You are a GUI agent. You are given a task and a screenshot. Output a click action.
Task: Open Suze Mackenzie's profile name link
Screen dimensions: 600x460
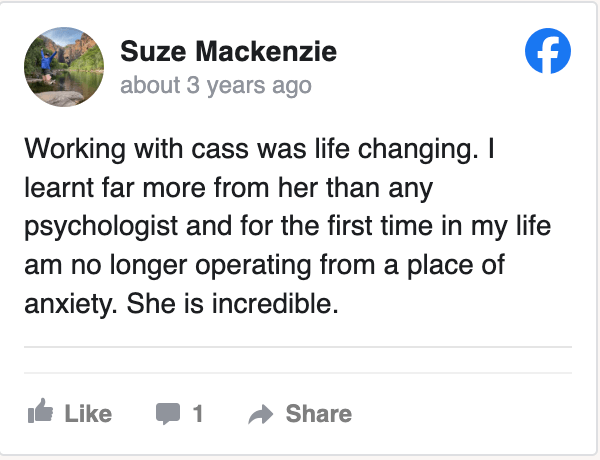point(228,51)
